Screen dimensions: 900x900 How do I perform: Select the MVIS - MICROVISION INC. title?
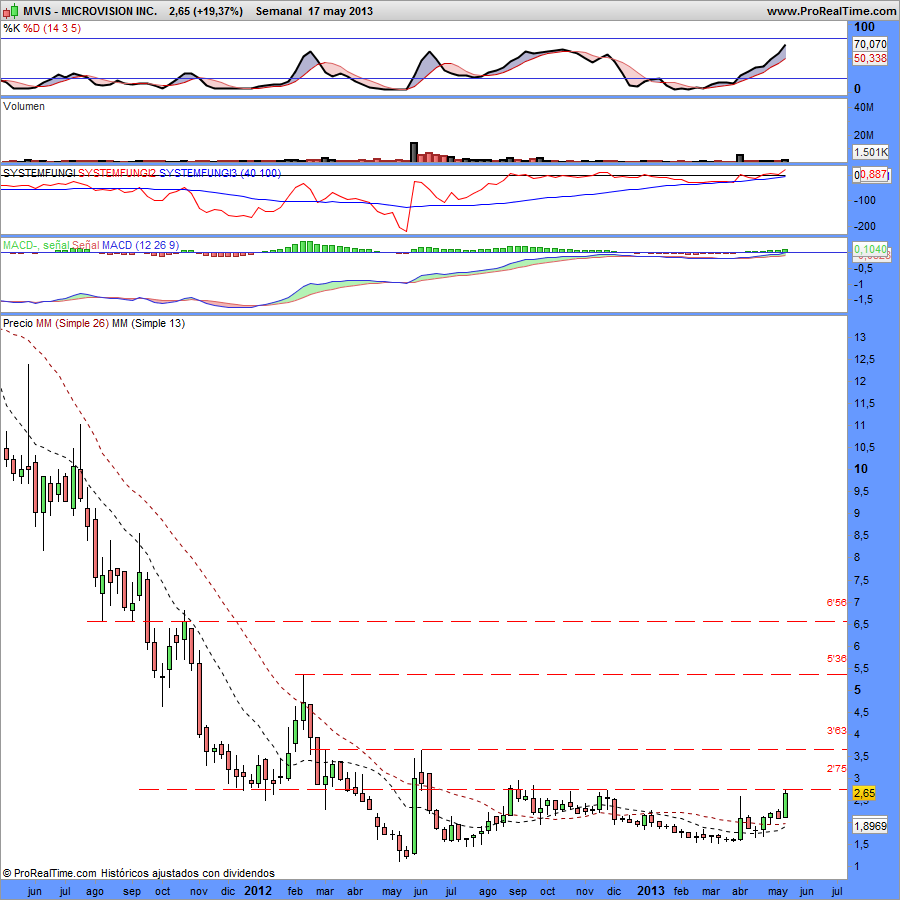point(90,11)
